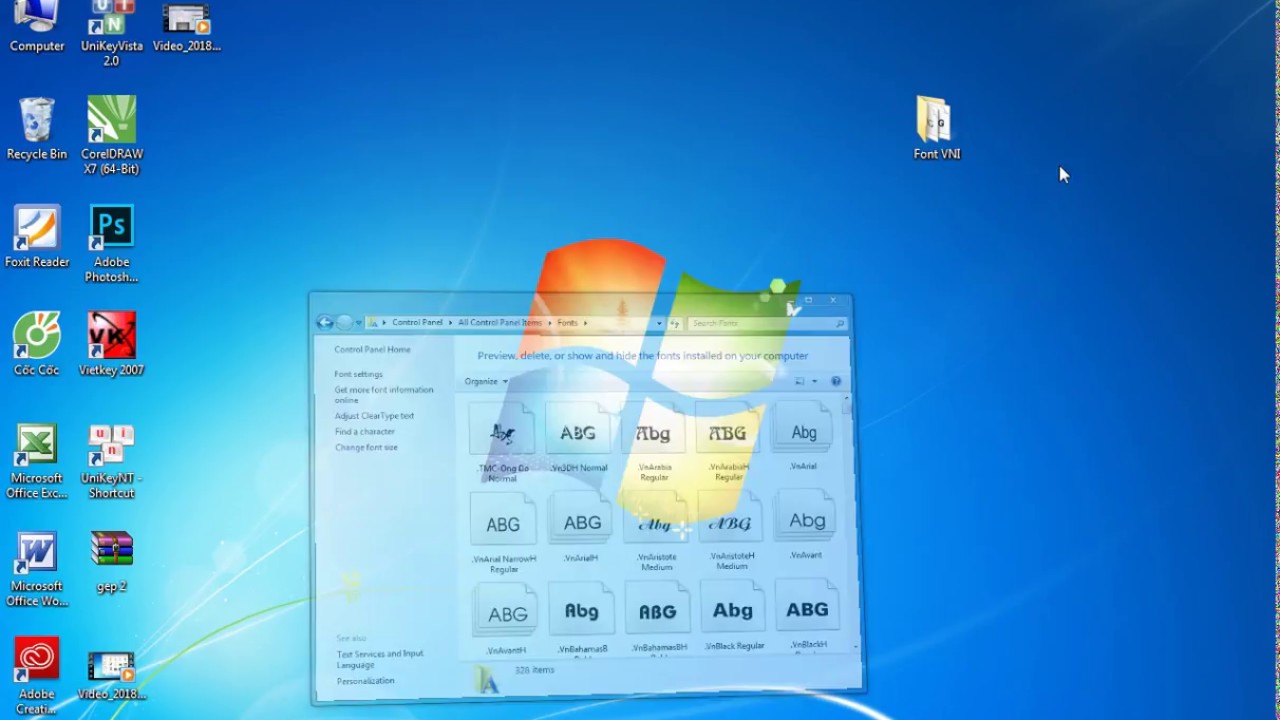Screen dimensions: 1280x720
Task: Open Change font size link
Action: (366, 448)
